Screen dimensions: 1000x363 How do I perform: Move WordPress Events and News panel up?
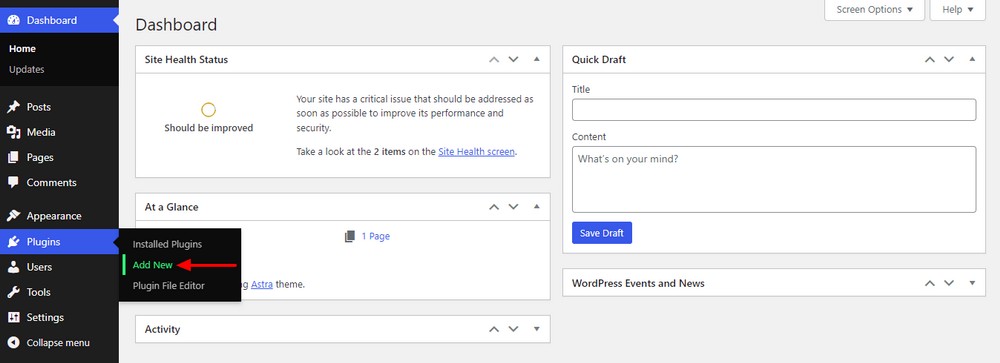pos(930,283)
